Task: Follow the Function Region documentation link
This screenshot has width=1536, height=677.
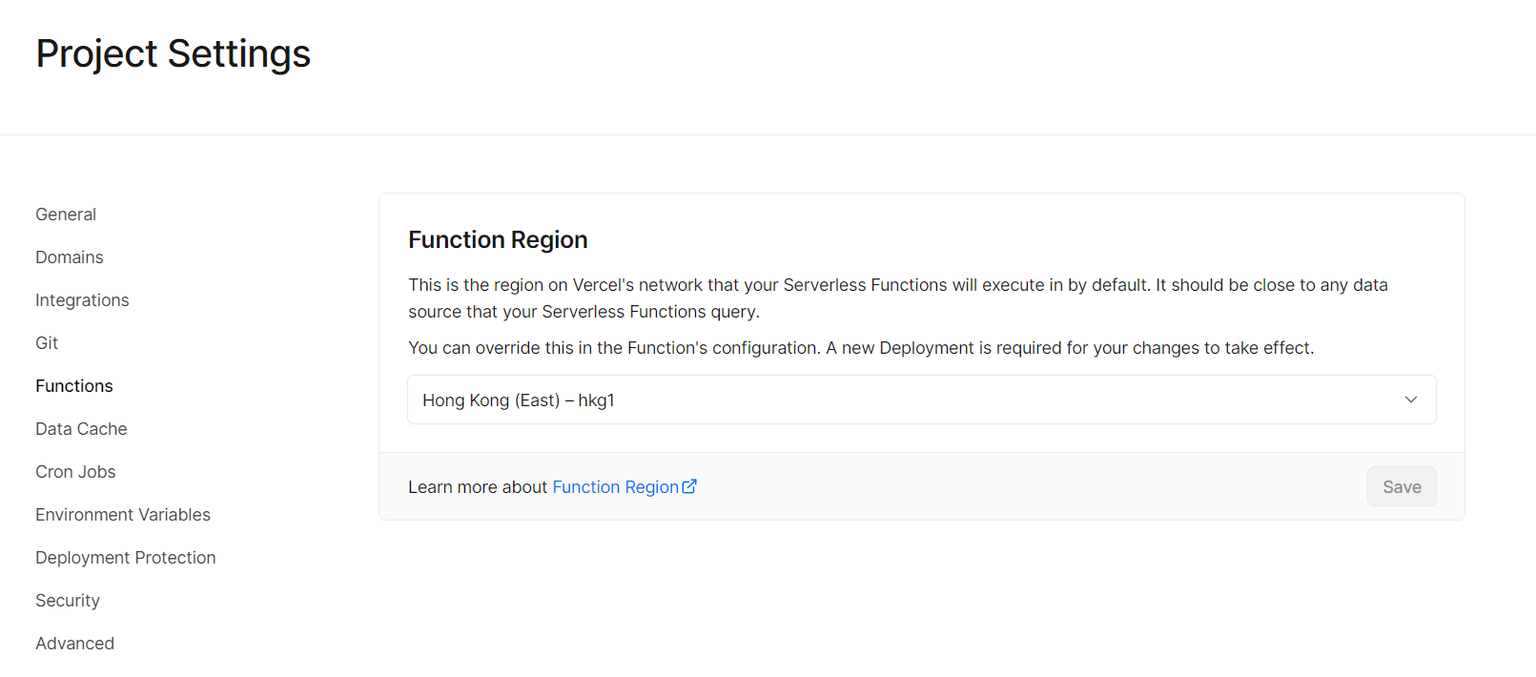Action: click(615, 487)
